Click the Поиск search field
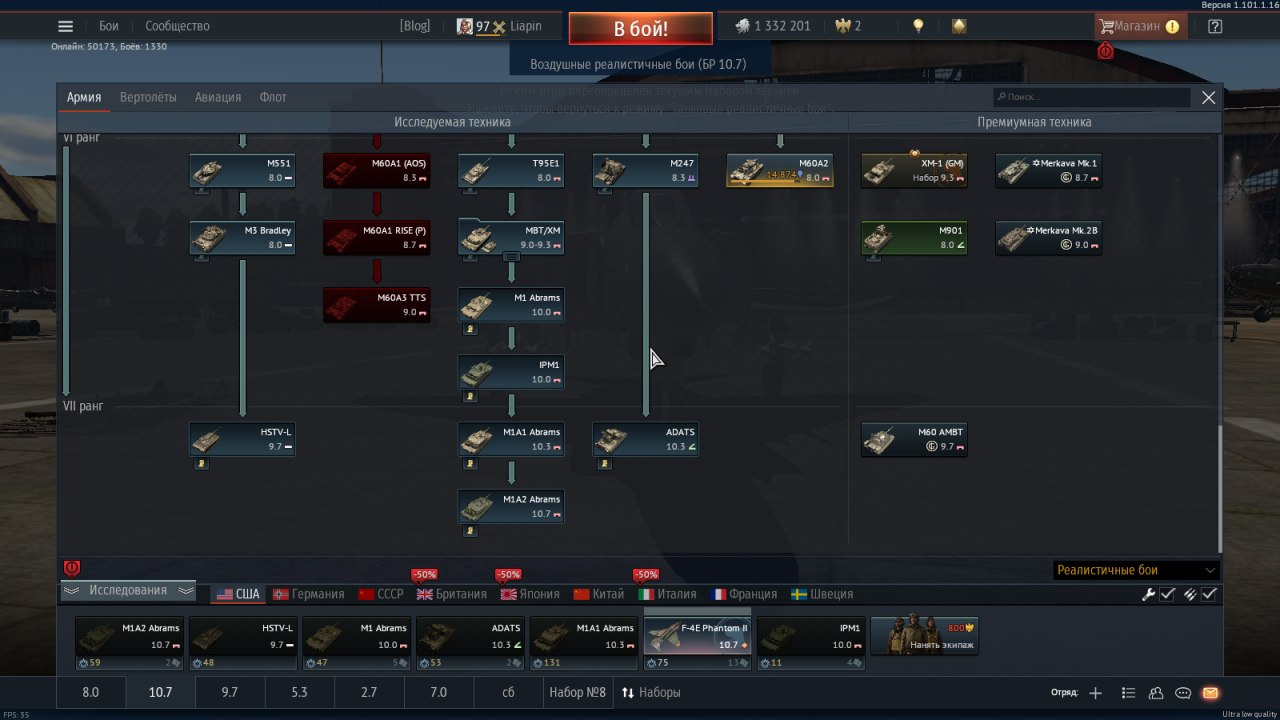Screen dimensions: 1280x720 [x=1091, y=97]
